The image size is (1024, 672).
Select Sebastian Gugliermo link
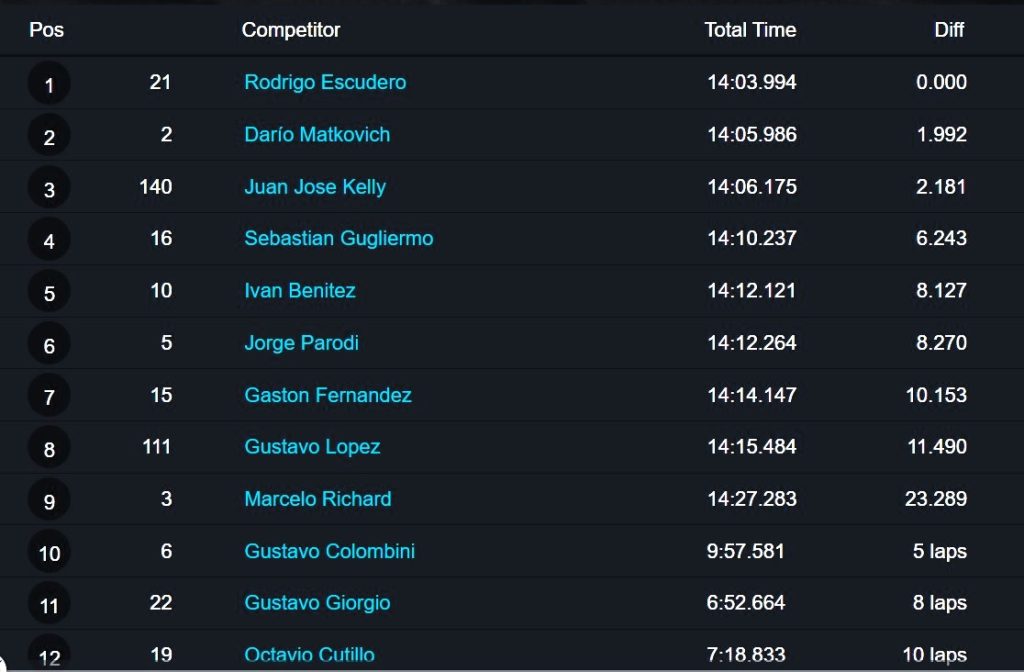click(338, 238)
